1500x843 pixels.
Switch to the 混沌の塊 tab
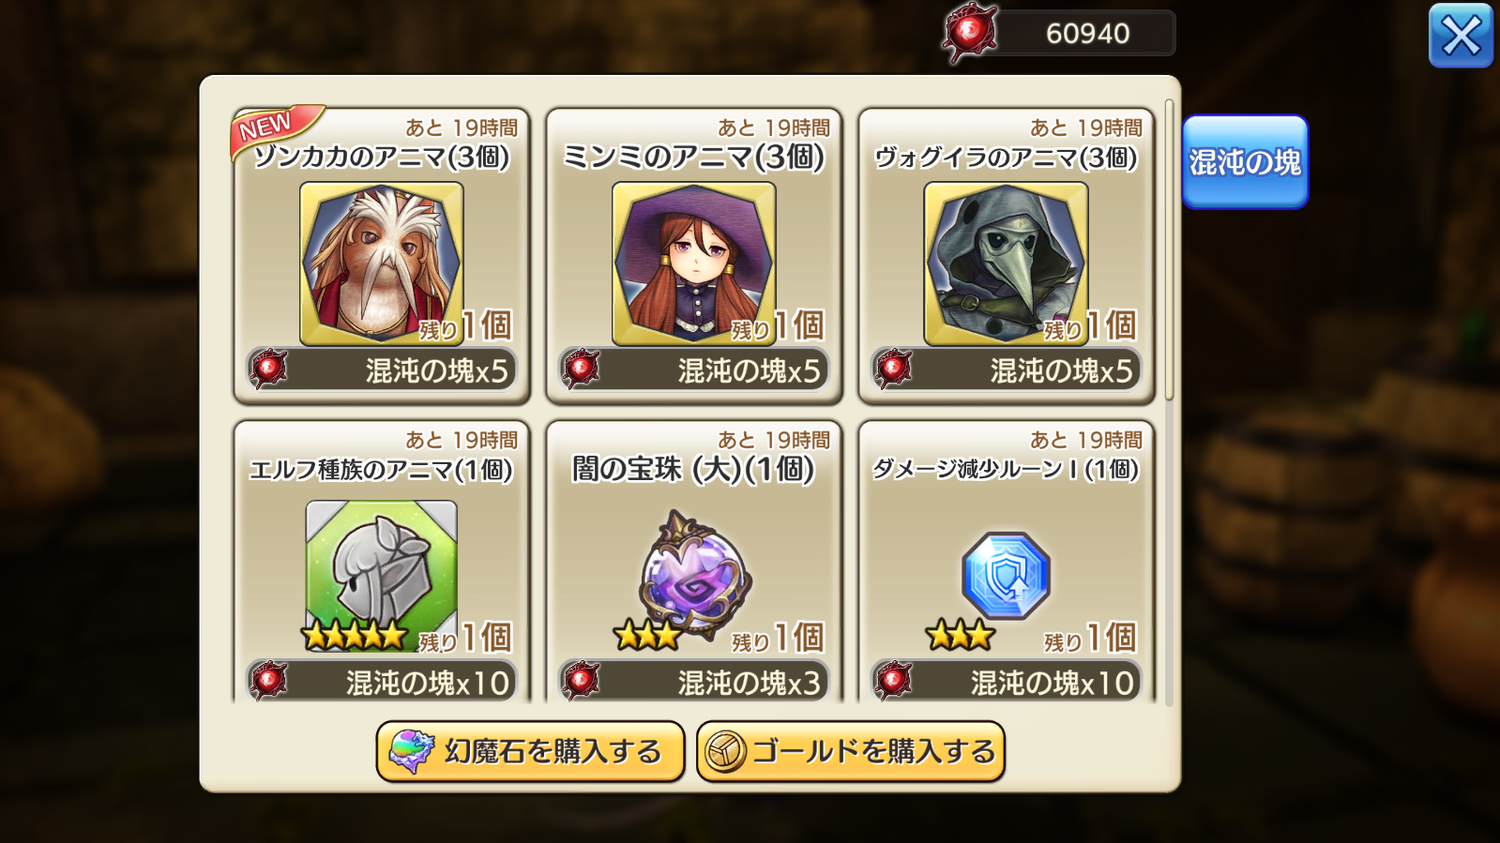[1245, 162]
